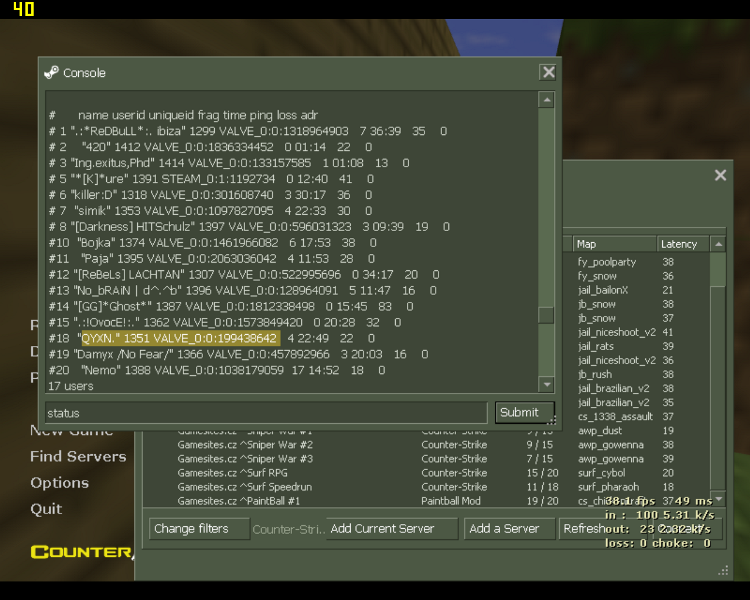750x600 pixels.
Task: Click the Console resize grip
Action: pos(552,420)
